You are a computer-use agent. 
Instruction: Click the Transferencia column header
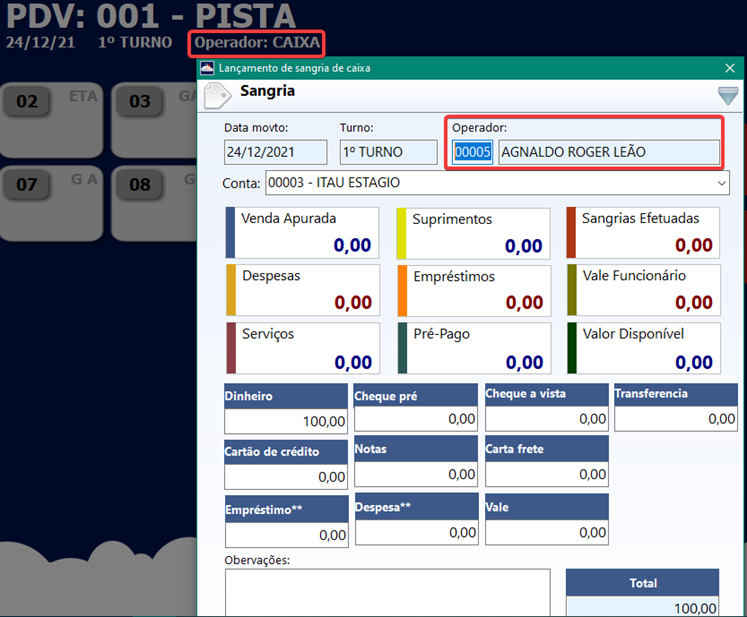[x=676, y=394]
